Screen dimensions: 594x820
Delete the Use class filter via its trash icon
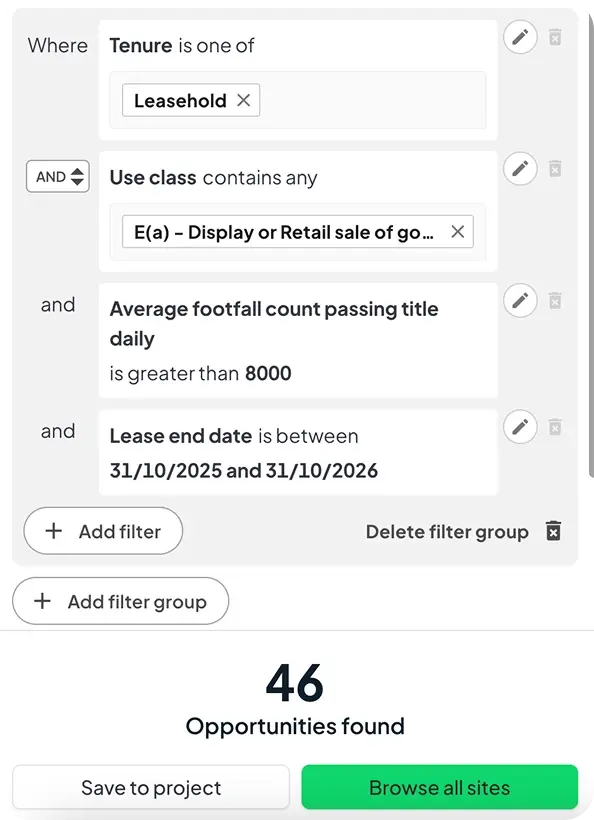tap(556, 169)
